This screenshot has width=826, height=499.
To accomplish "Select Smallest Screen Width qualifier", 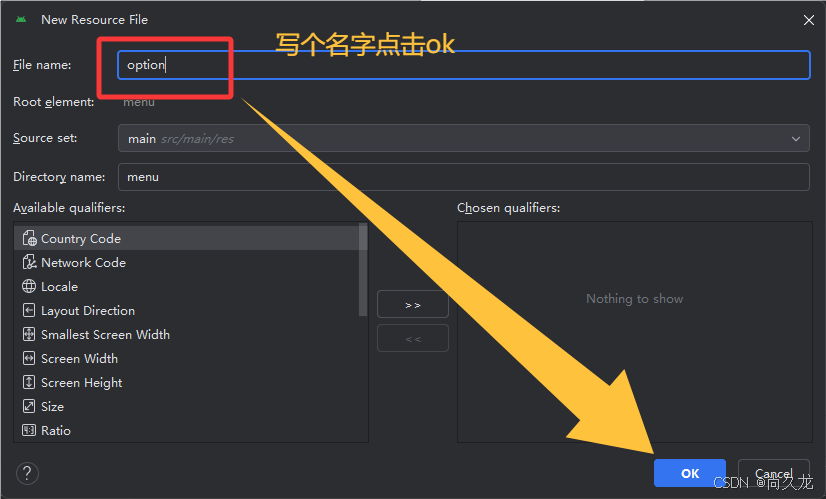I will pos(186,334).
